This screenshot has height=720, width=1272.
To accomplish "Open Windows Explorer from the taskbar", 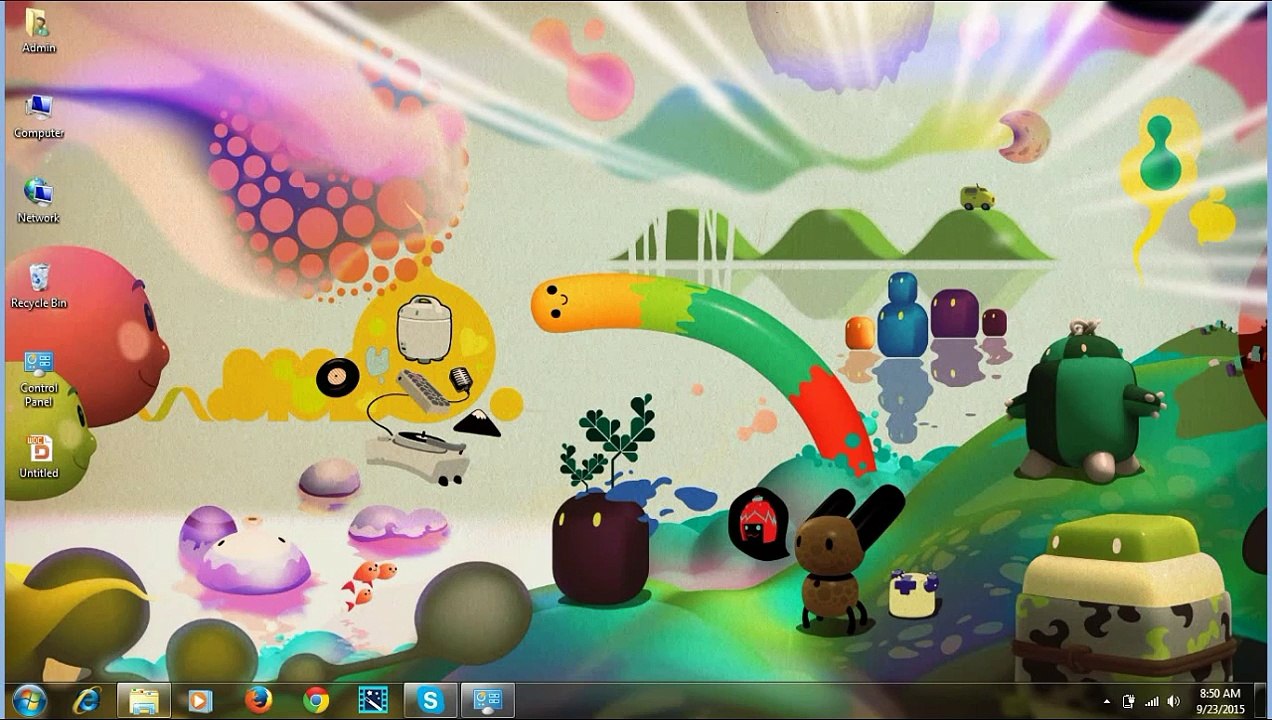I will (144, 701).
